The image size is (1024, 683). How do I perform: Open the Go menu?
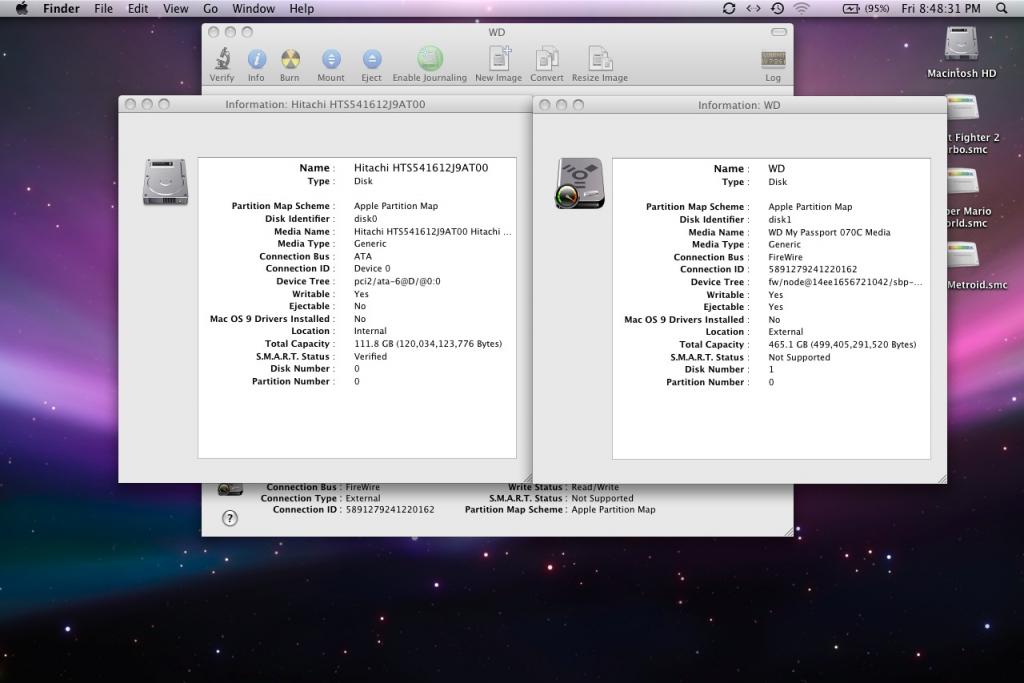(210, 8)
